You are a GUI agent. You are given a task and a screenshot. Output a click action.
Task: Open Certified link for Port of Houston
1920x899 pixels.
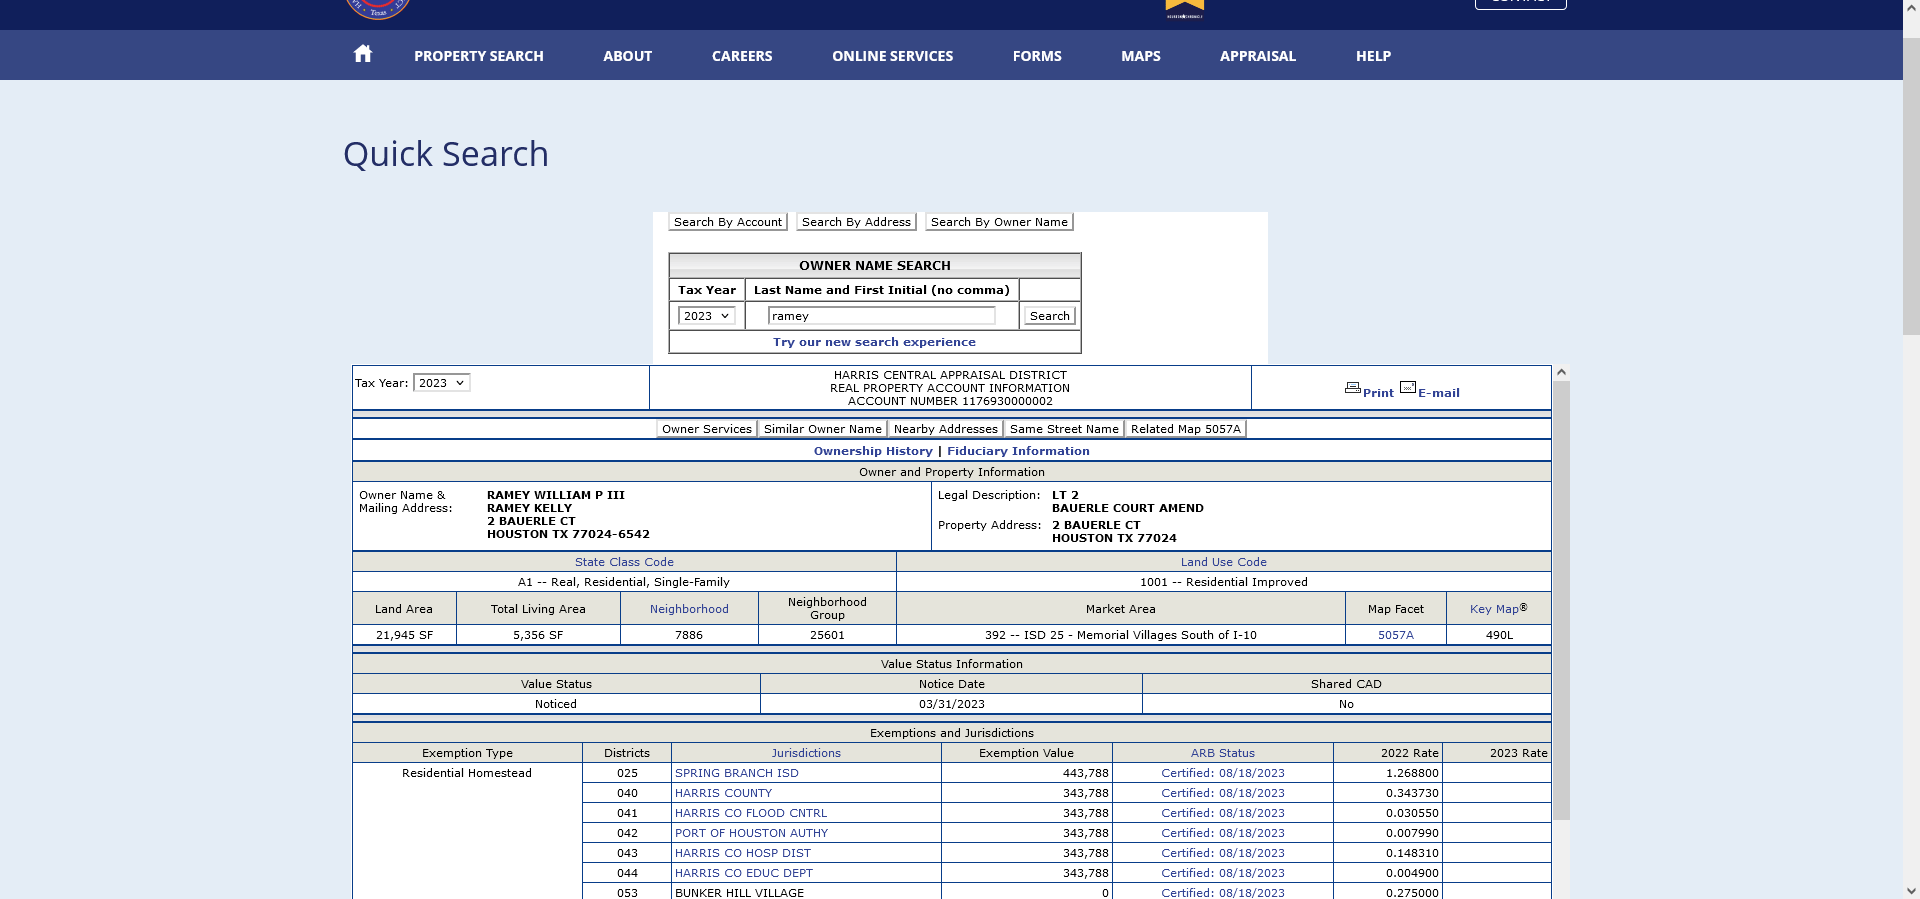point(1223,833)
